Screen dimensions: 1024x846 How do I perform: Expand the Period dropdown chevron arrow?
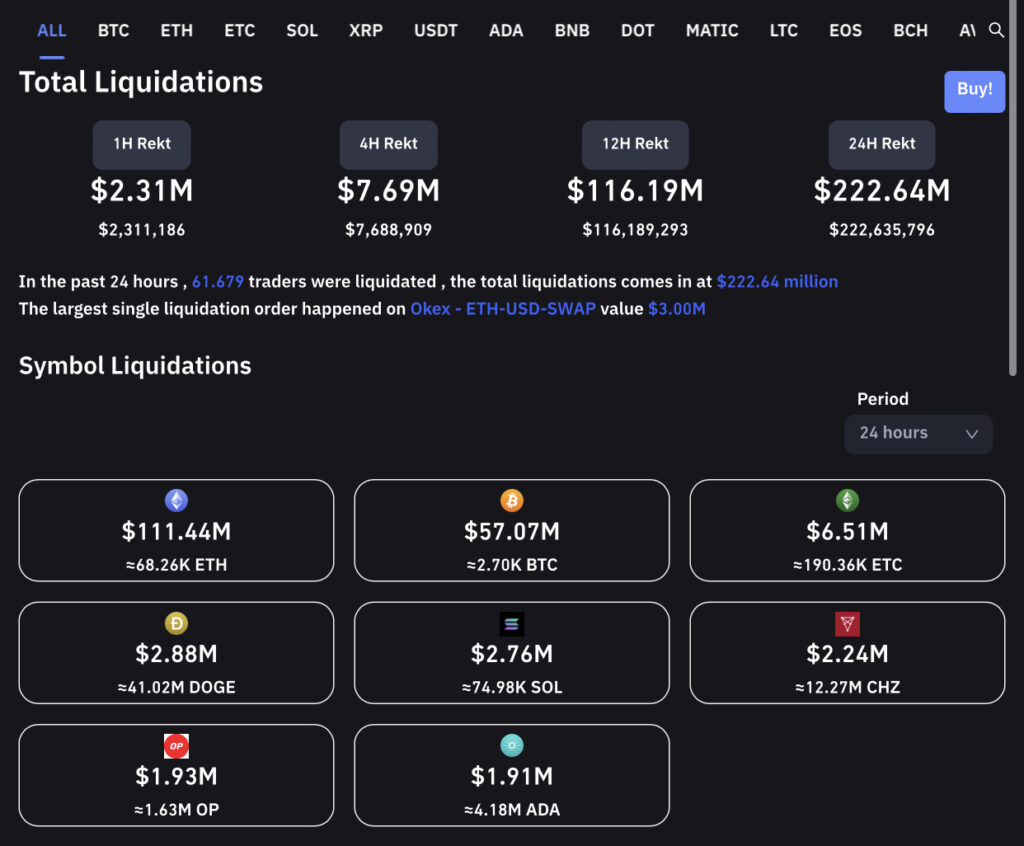(x=971, y=434)
